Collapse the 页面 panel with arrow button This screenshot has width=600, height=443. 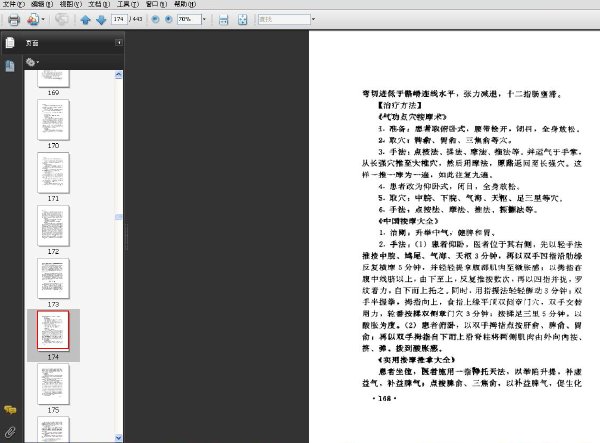pos(119,42)
